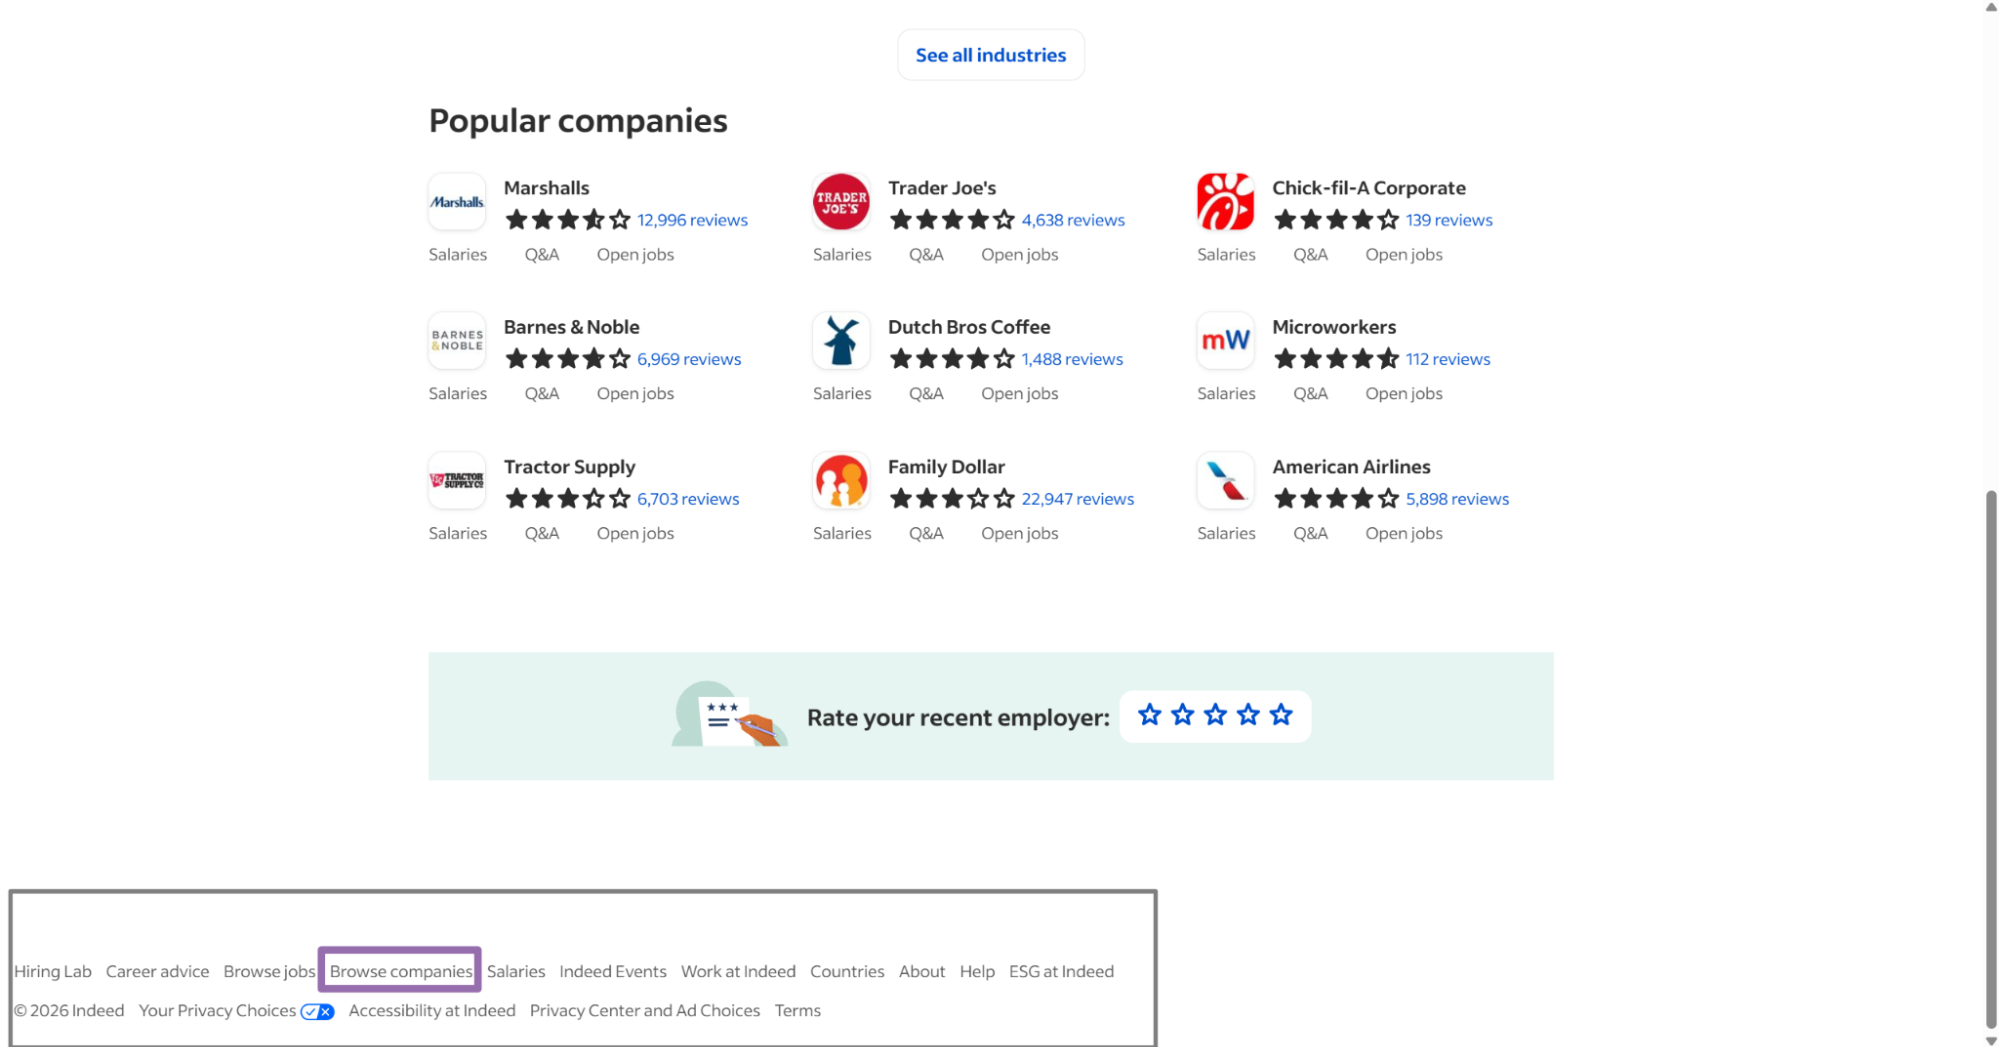This screenshot has width=1999, height=1048.
Task: Open Work at Indeed footer link
Action: point(738,972)
